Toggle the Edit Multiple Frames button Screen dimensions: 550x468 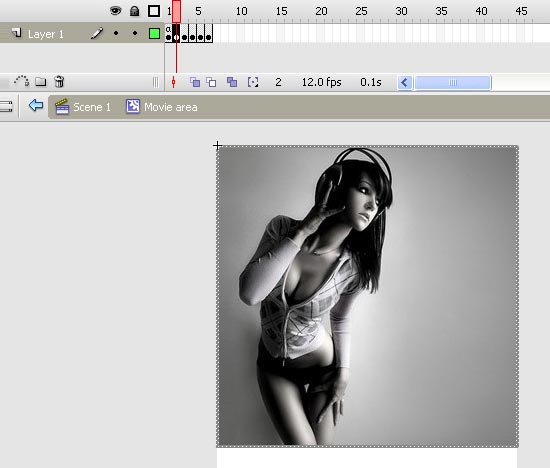pyautogui.click(x=232, y=82)
